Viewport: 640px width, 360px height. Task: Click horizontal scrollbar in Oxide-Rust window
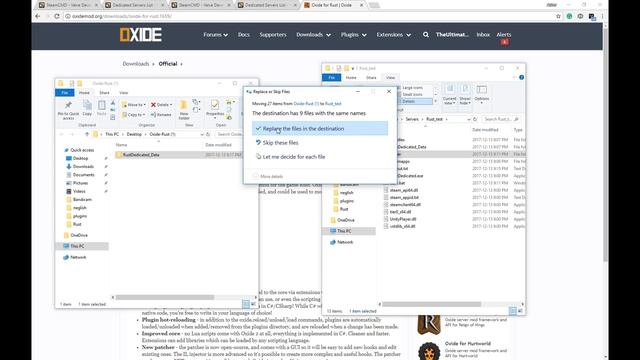(164, 298)
